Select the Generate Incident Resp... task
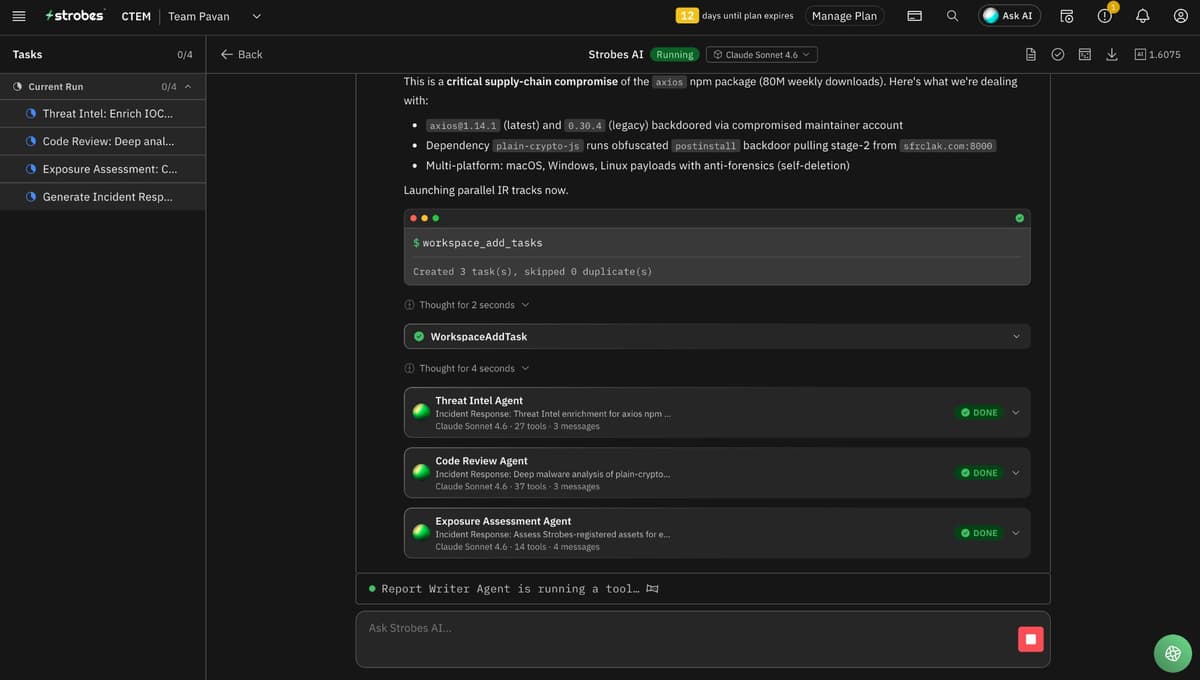Image resolution: width=1200 pixels, height=680 pixels. coord(103,197)
